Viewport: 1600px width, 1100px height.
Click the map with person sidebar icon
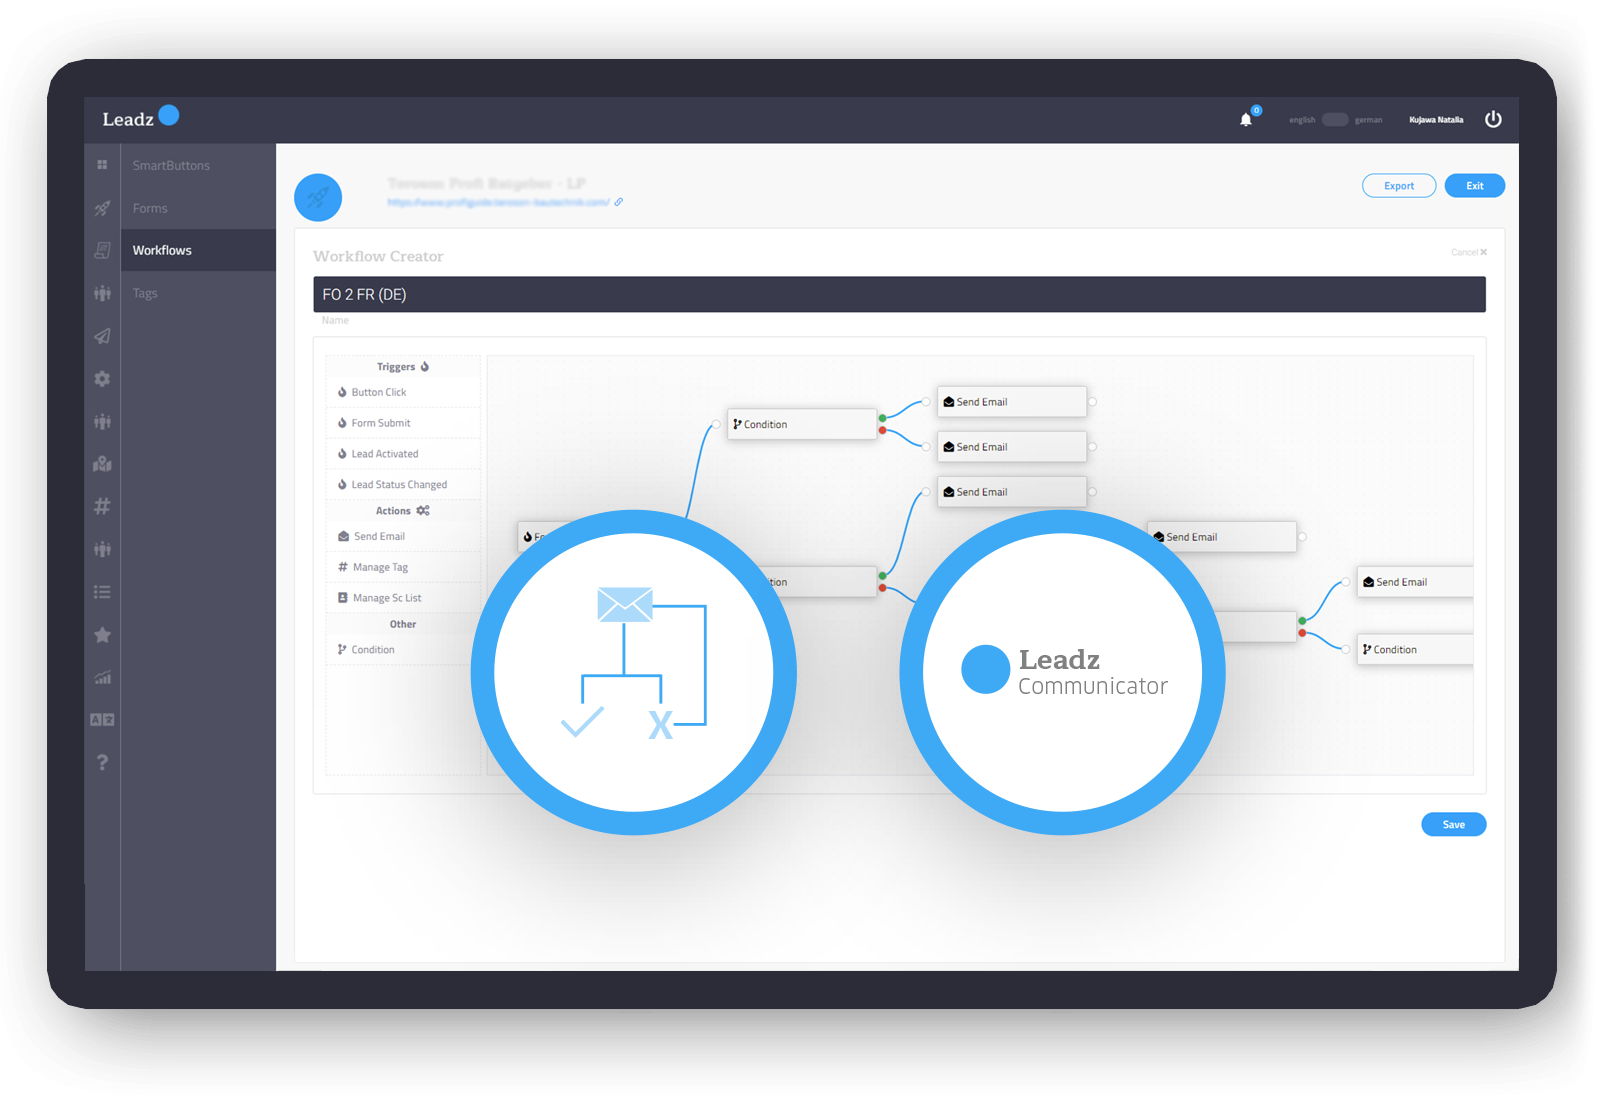pos(102,464)
